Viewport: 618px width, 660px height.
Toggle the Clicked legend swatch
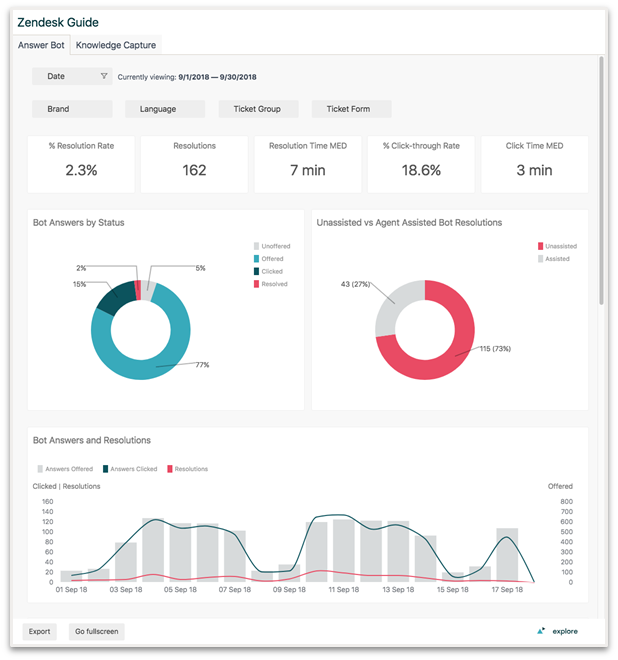pyautogui.click(x=256, y=271)
